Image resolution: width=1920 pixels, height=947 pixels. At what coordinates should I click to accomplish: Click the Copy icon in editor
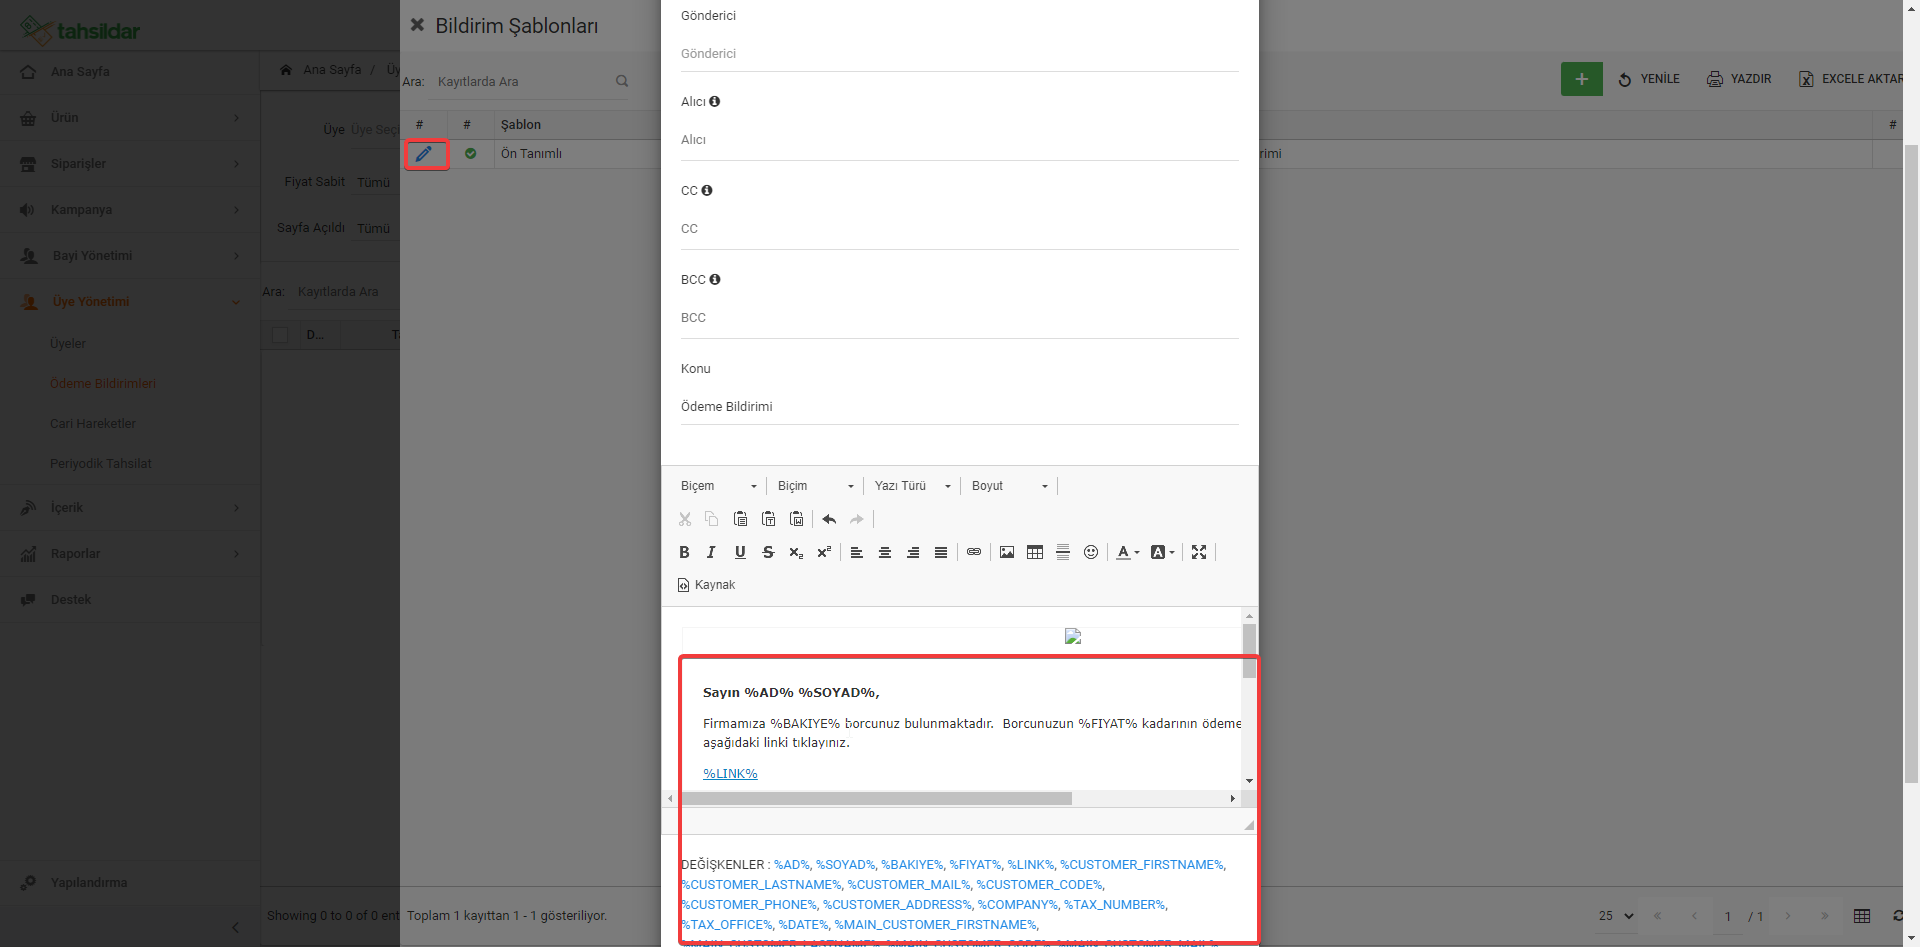coord(712,519)
